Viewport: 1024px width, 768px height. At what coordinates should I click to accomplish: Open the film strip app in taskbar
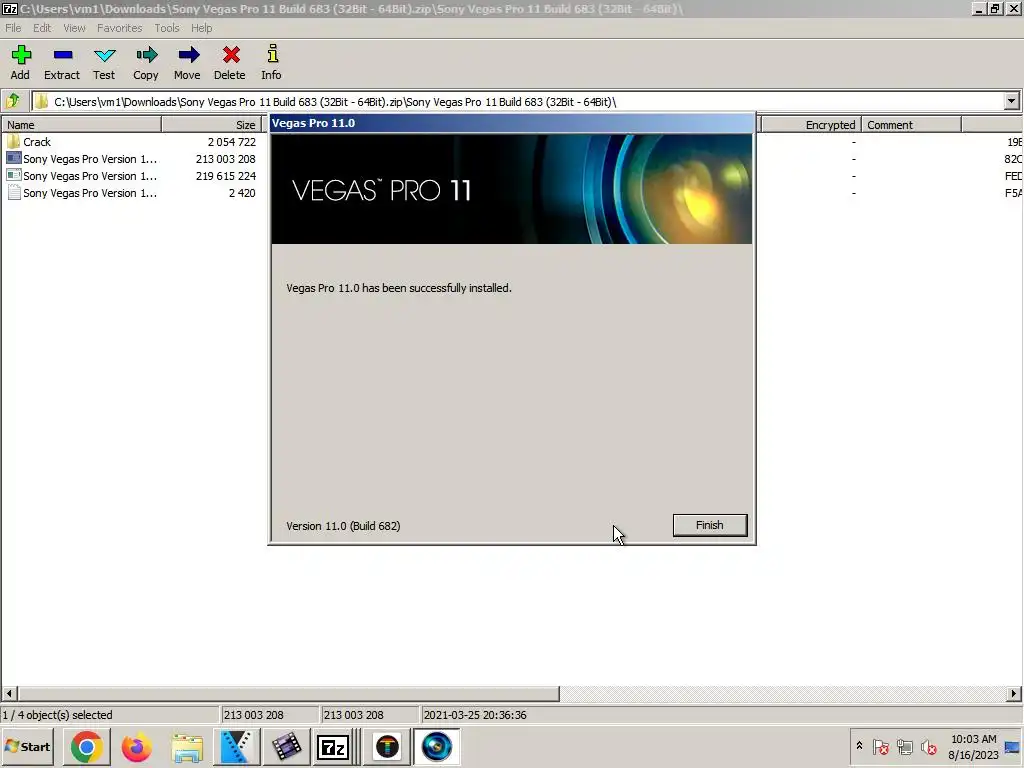286,747
